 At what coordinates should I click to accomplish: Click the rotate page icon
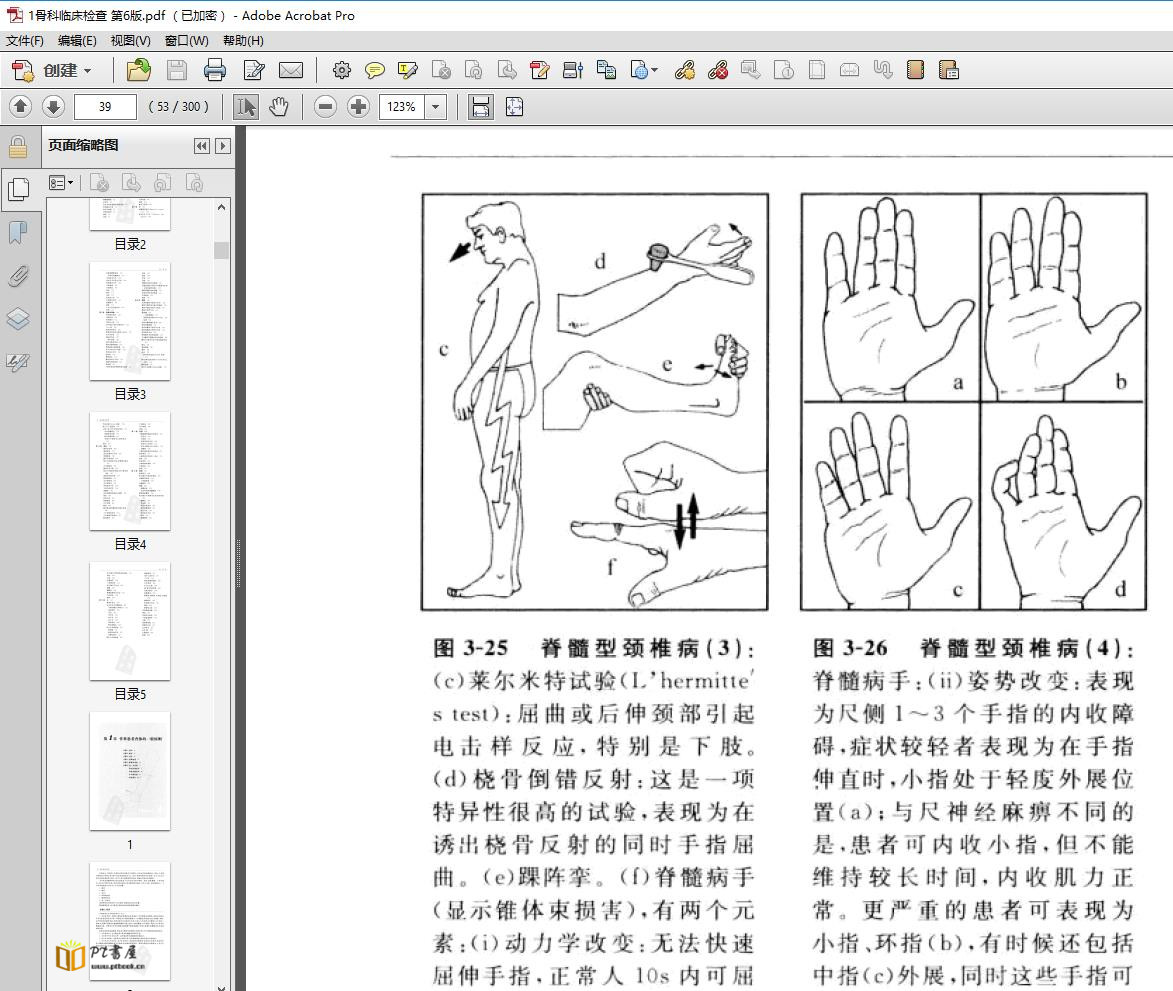[474, 70]
